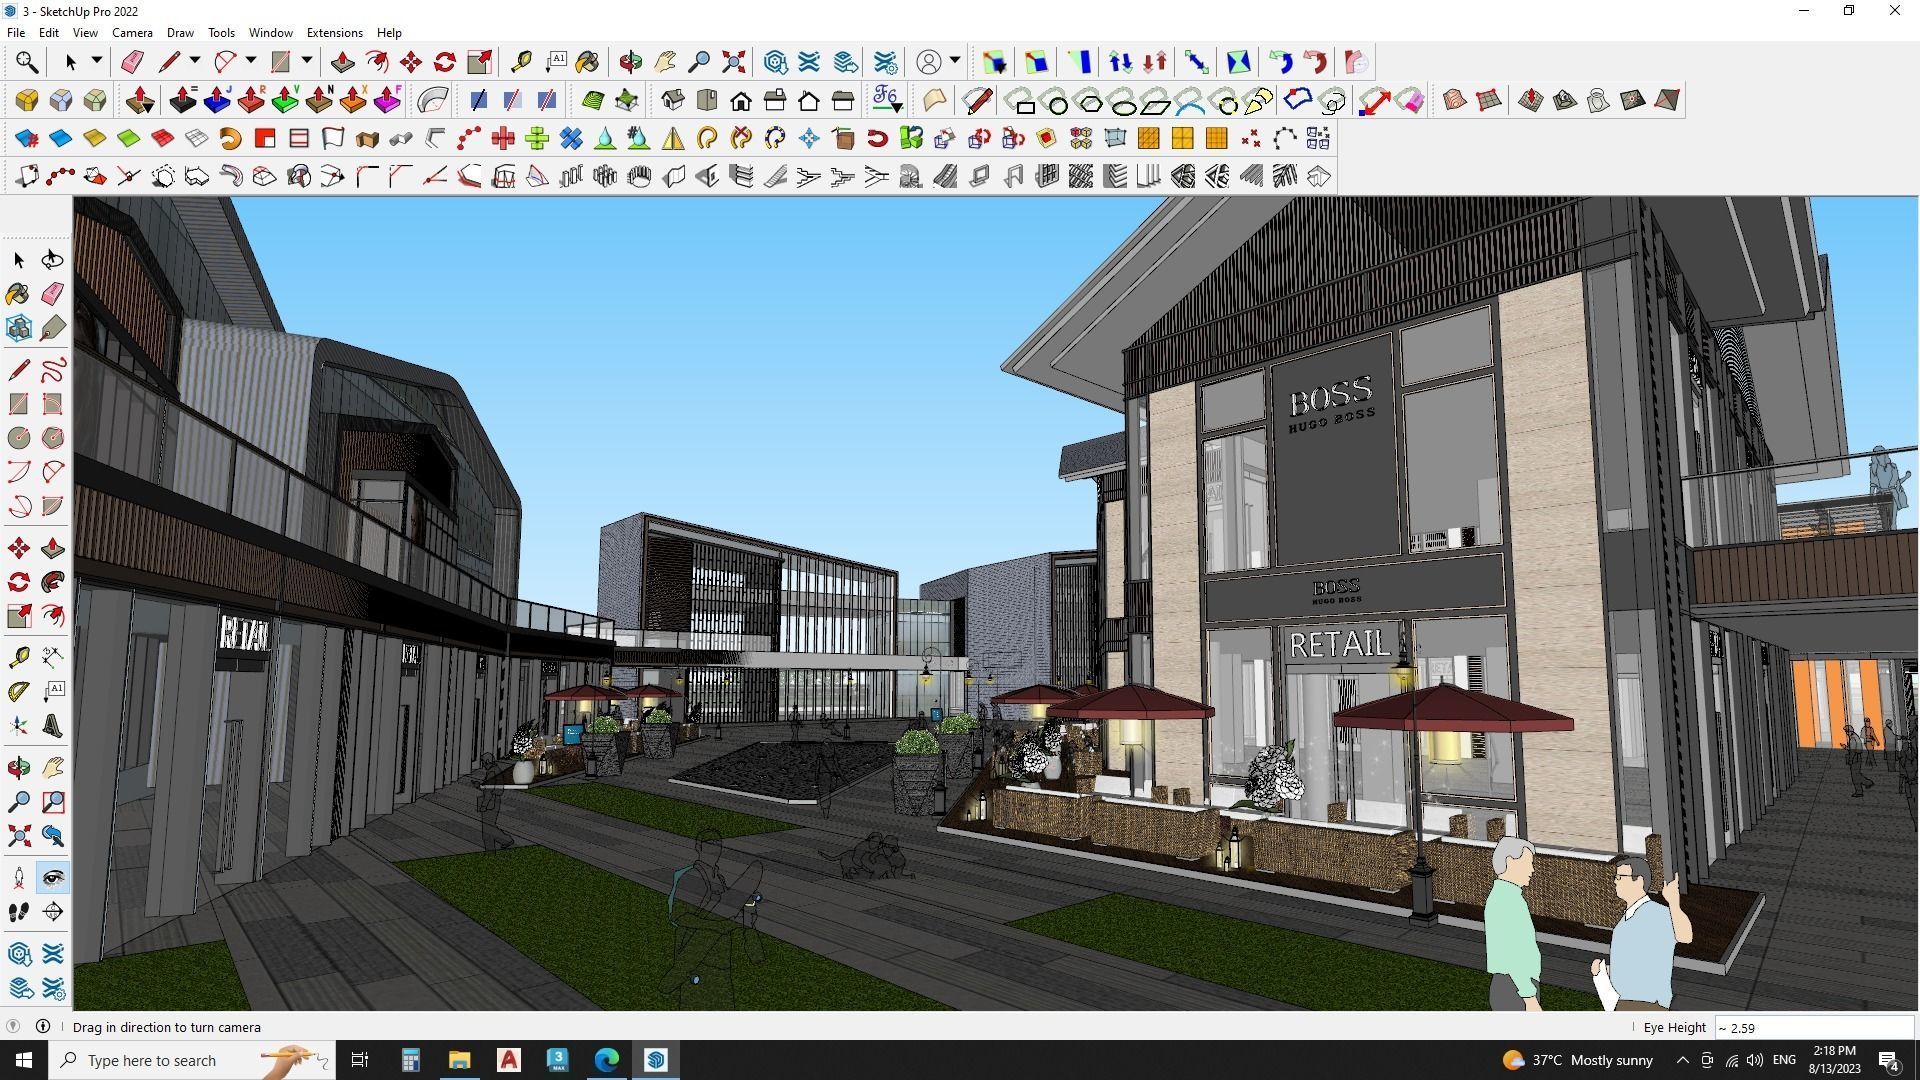
Task: Select Round Push Pull R tool
Action: click(x=251, y=100)
